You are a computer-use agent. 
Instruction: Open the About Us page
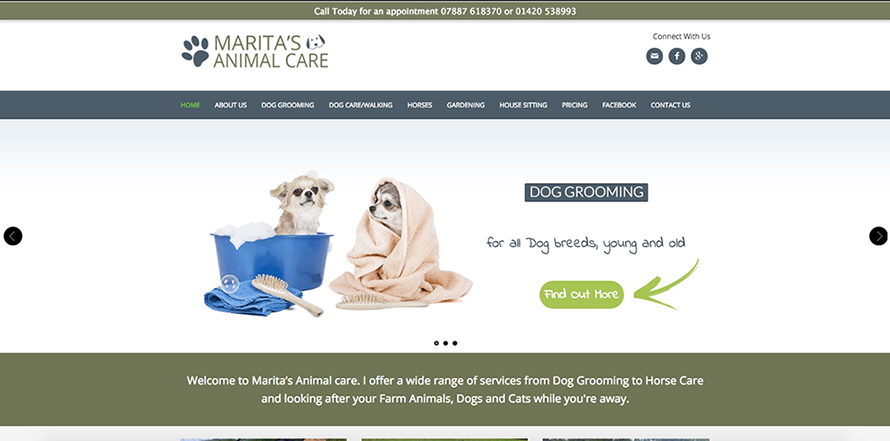[x=230, y=105]
